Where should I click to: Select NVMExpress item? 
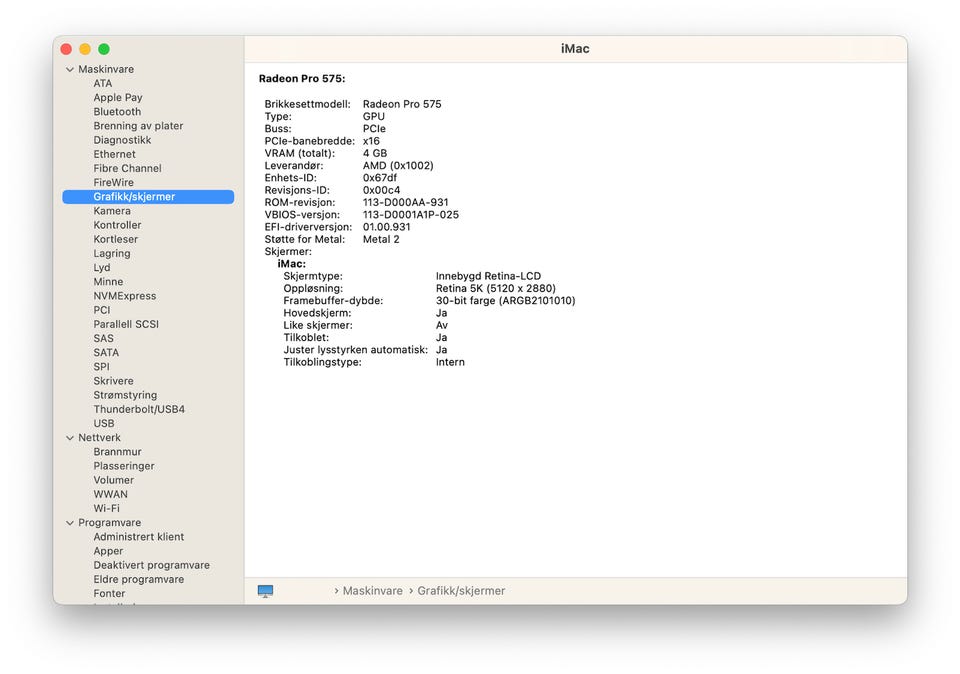click(125, 296)
